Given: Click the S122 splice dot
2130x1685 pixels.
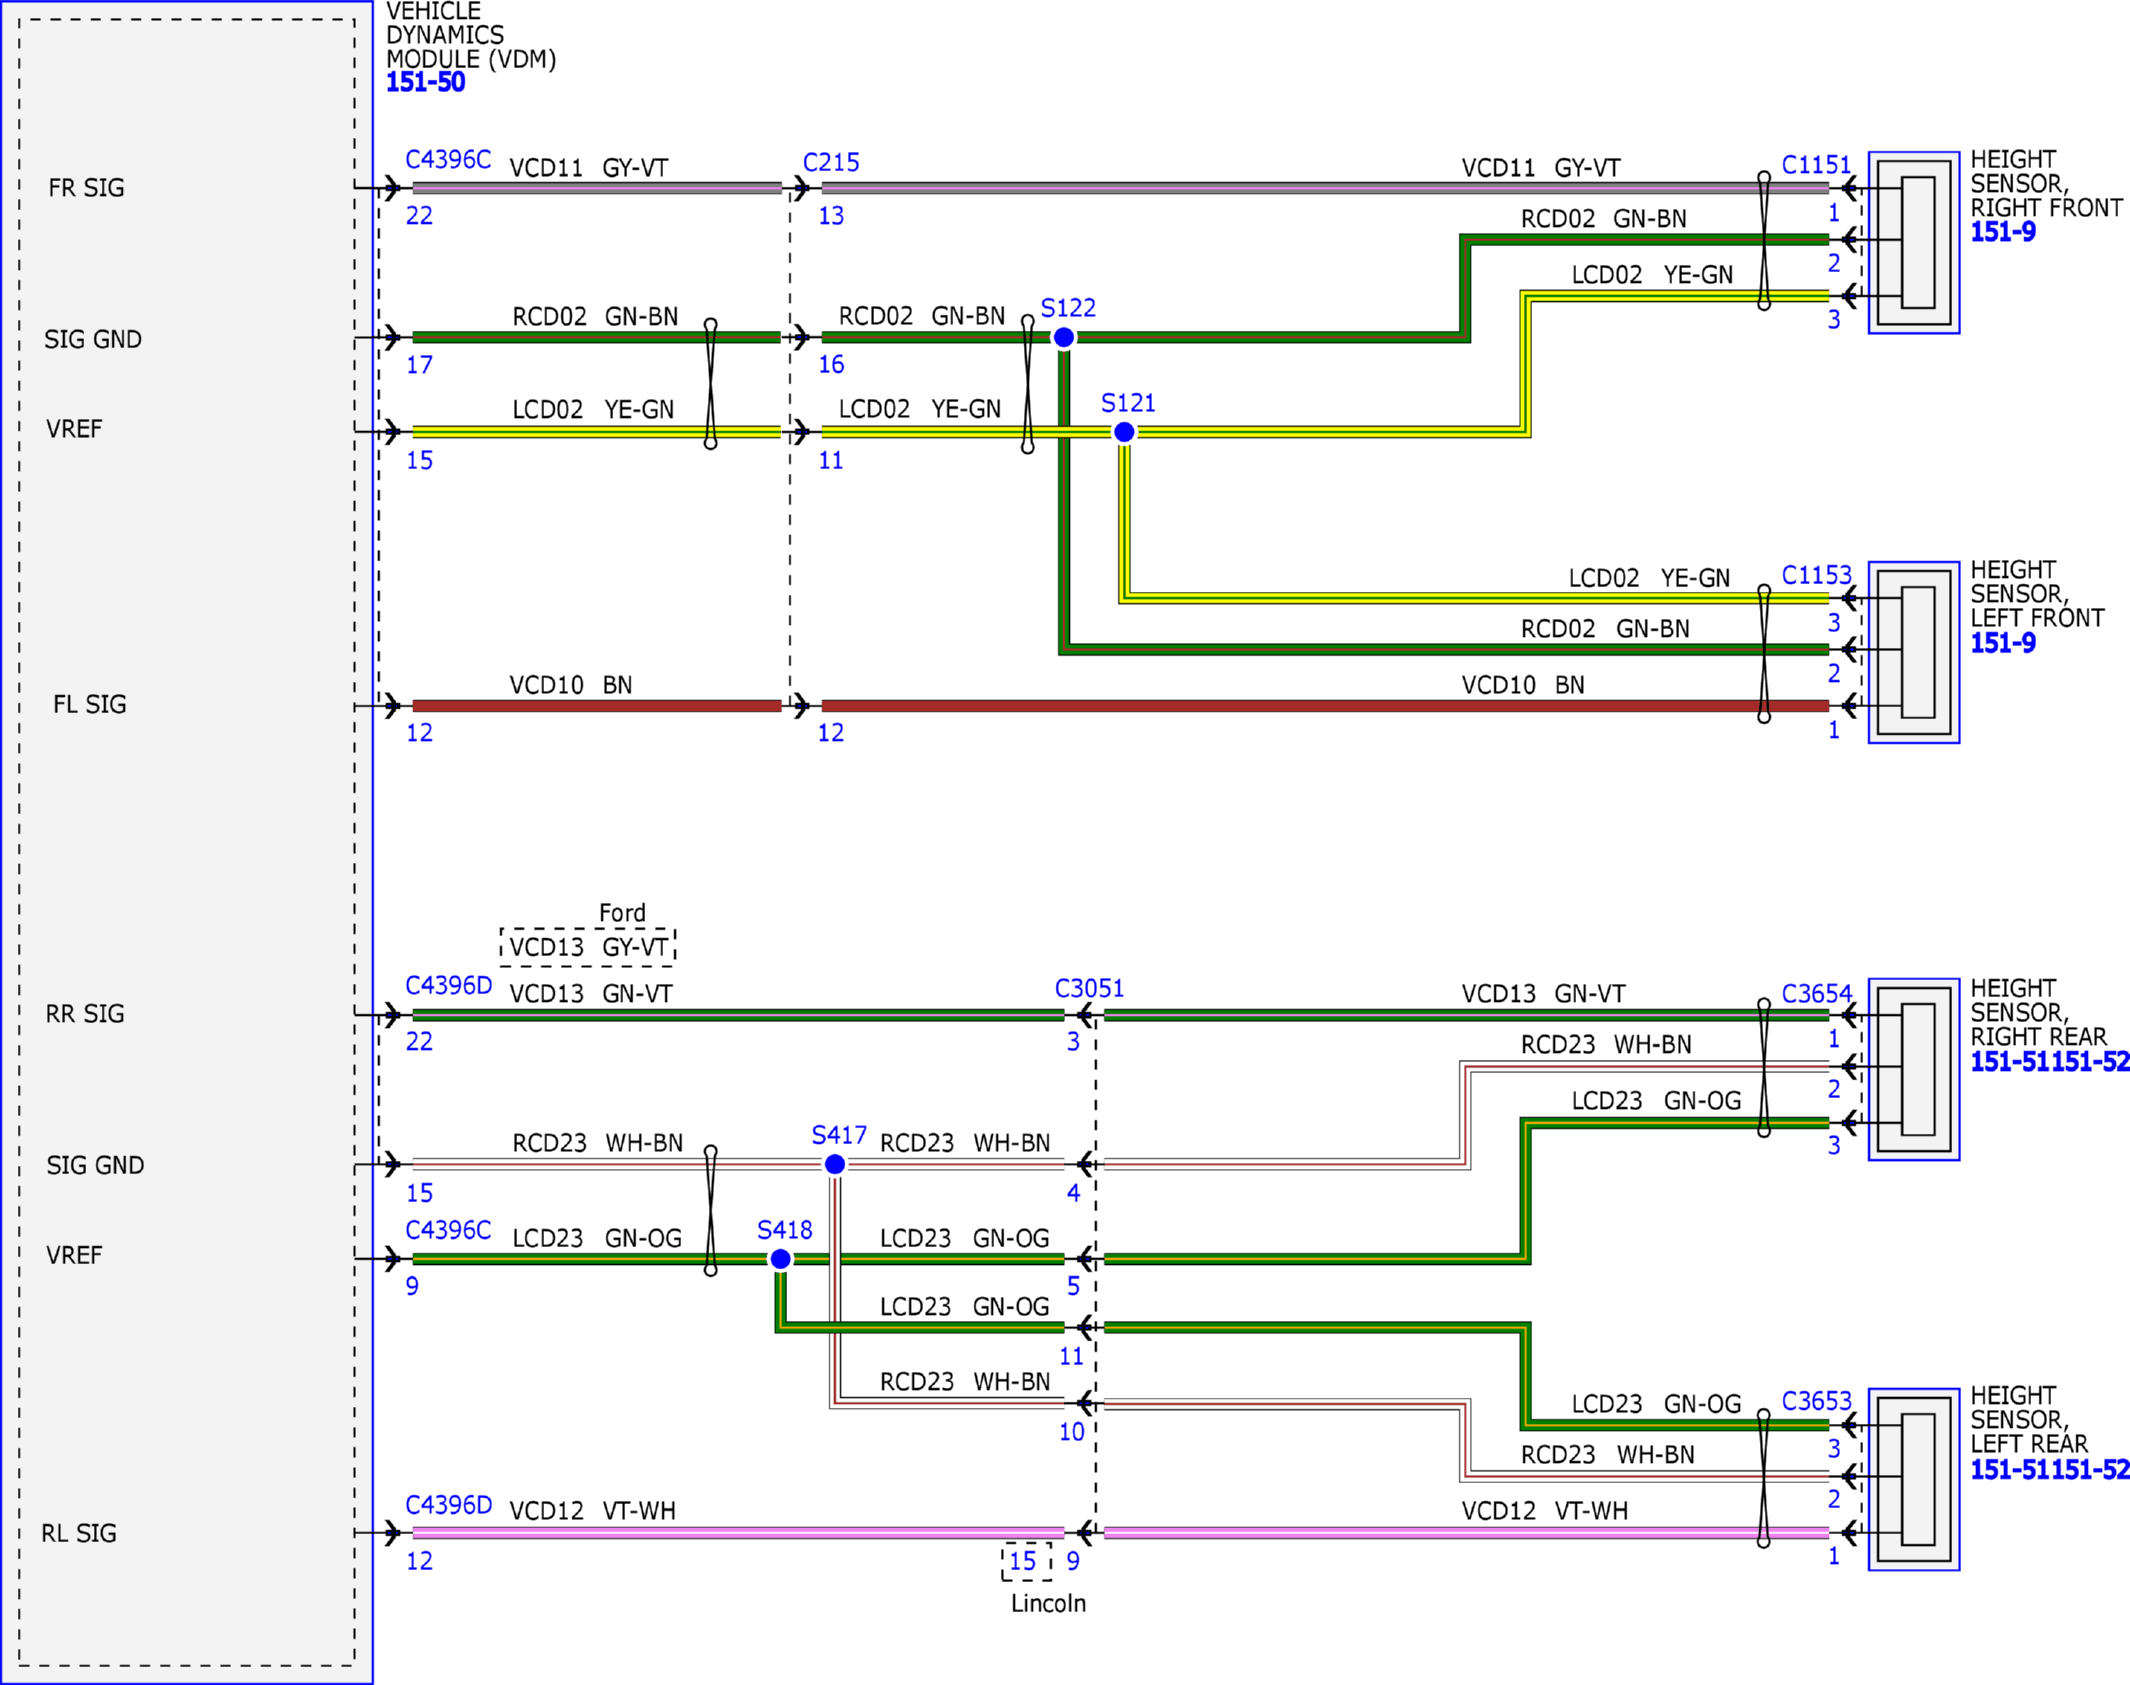Looking at the screenshot, I should pos(1064,338).
